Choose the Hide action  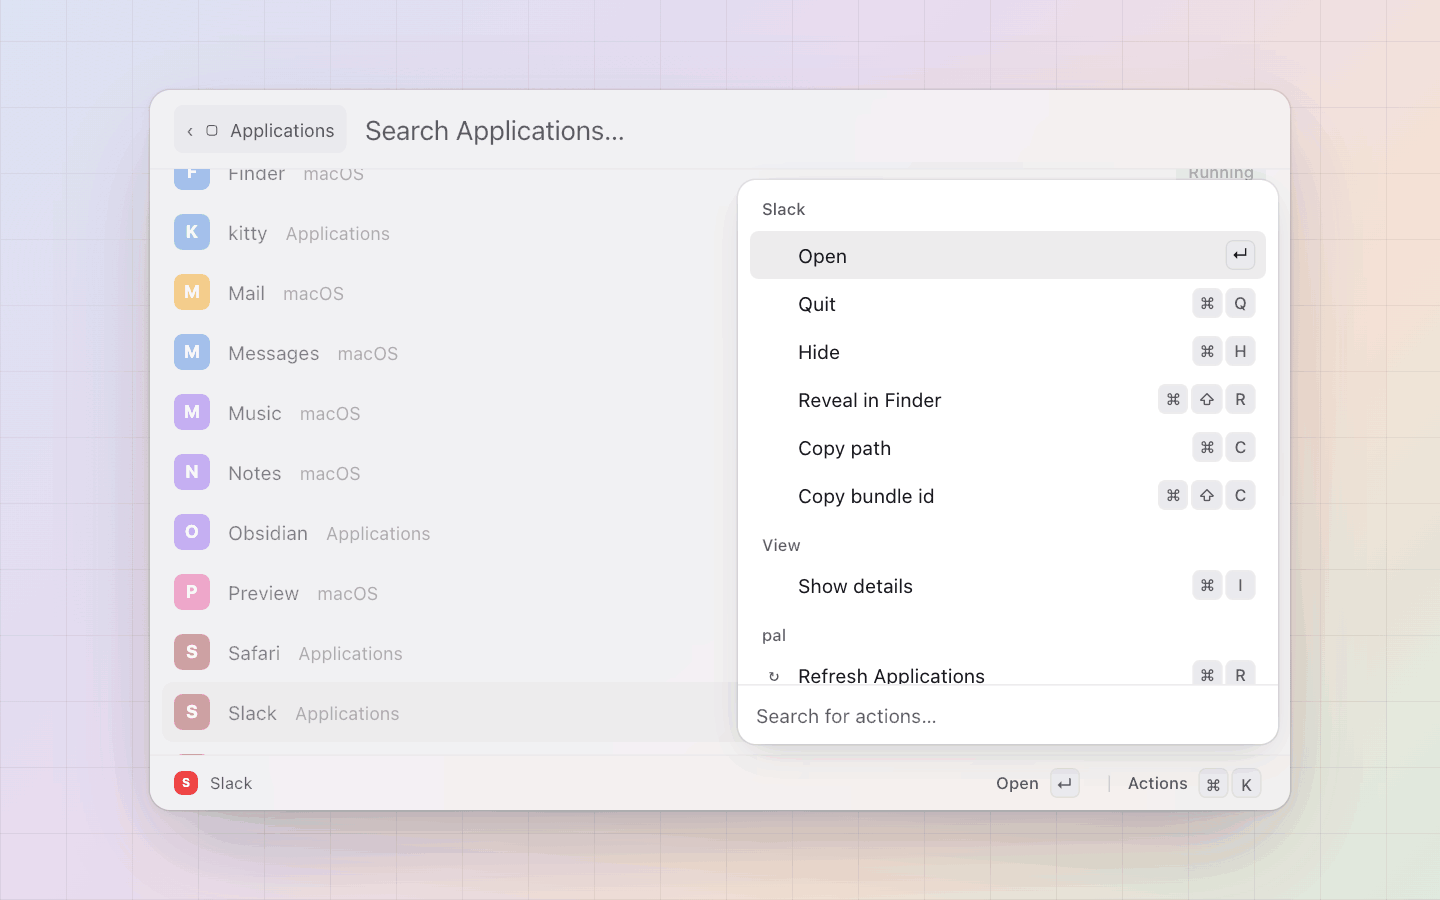click(x=1008, y=351)
